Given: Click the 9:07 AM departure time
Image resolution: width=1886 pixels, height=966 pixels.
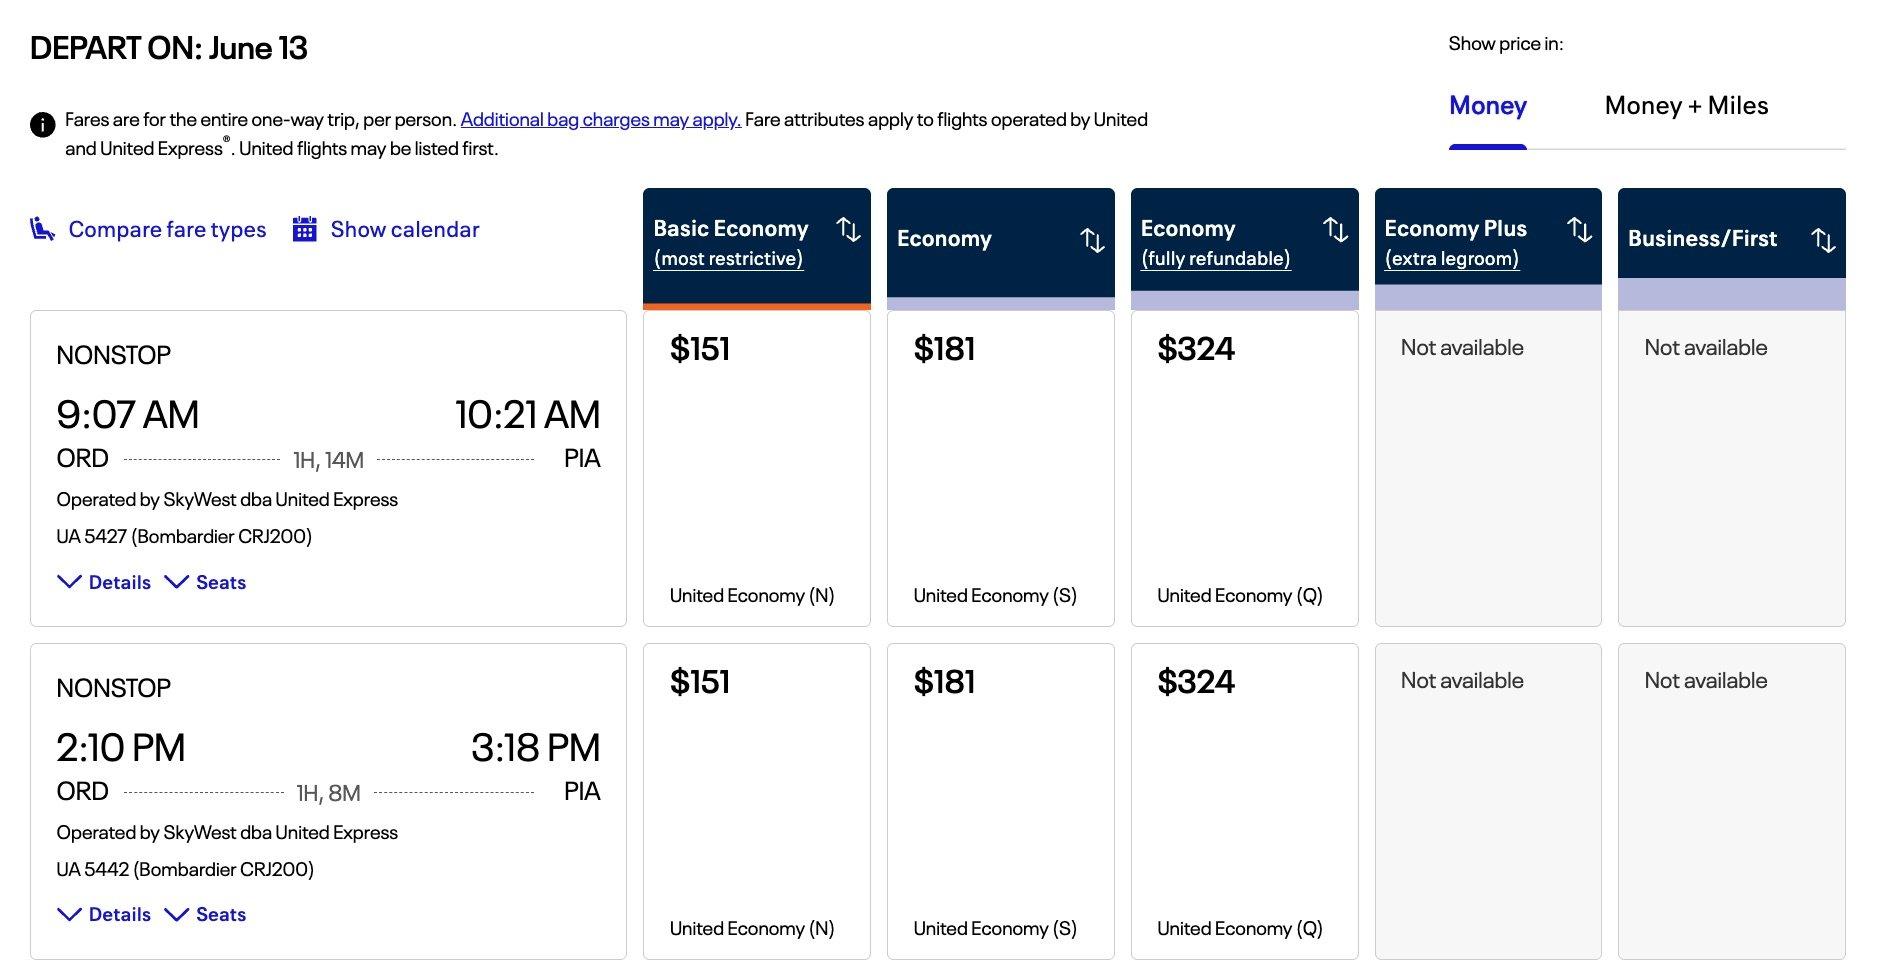Looking at the screenshot, I should (x=128, y=414).
